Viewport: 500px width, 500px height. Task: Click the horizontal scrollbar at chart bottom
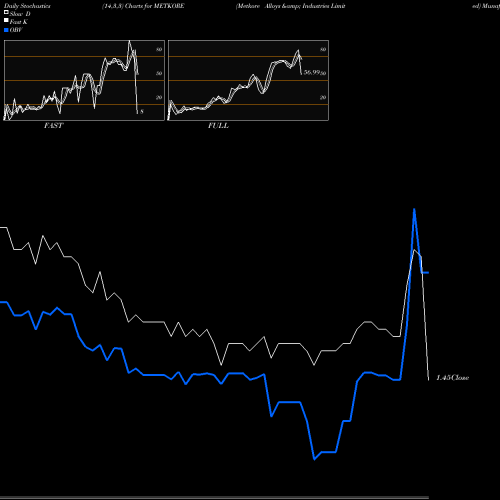point(214,497)
